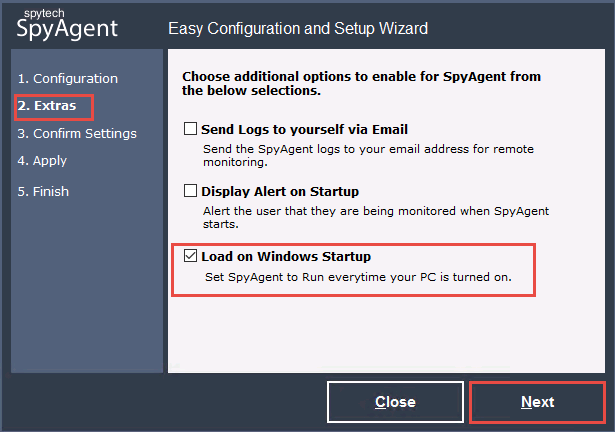The height and width of the screenshot is (432, 615).
Task: Open step 3. Confirm Settings
Action: (x=77, y=134)
